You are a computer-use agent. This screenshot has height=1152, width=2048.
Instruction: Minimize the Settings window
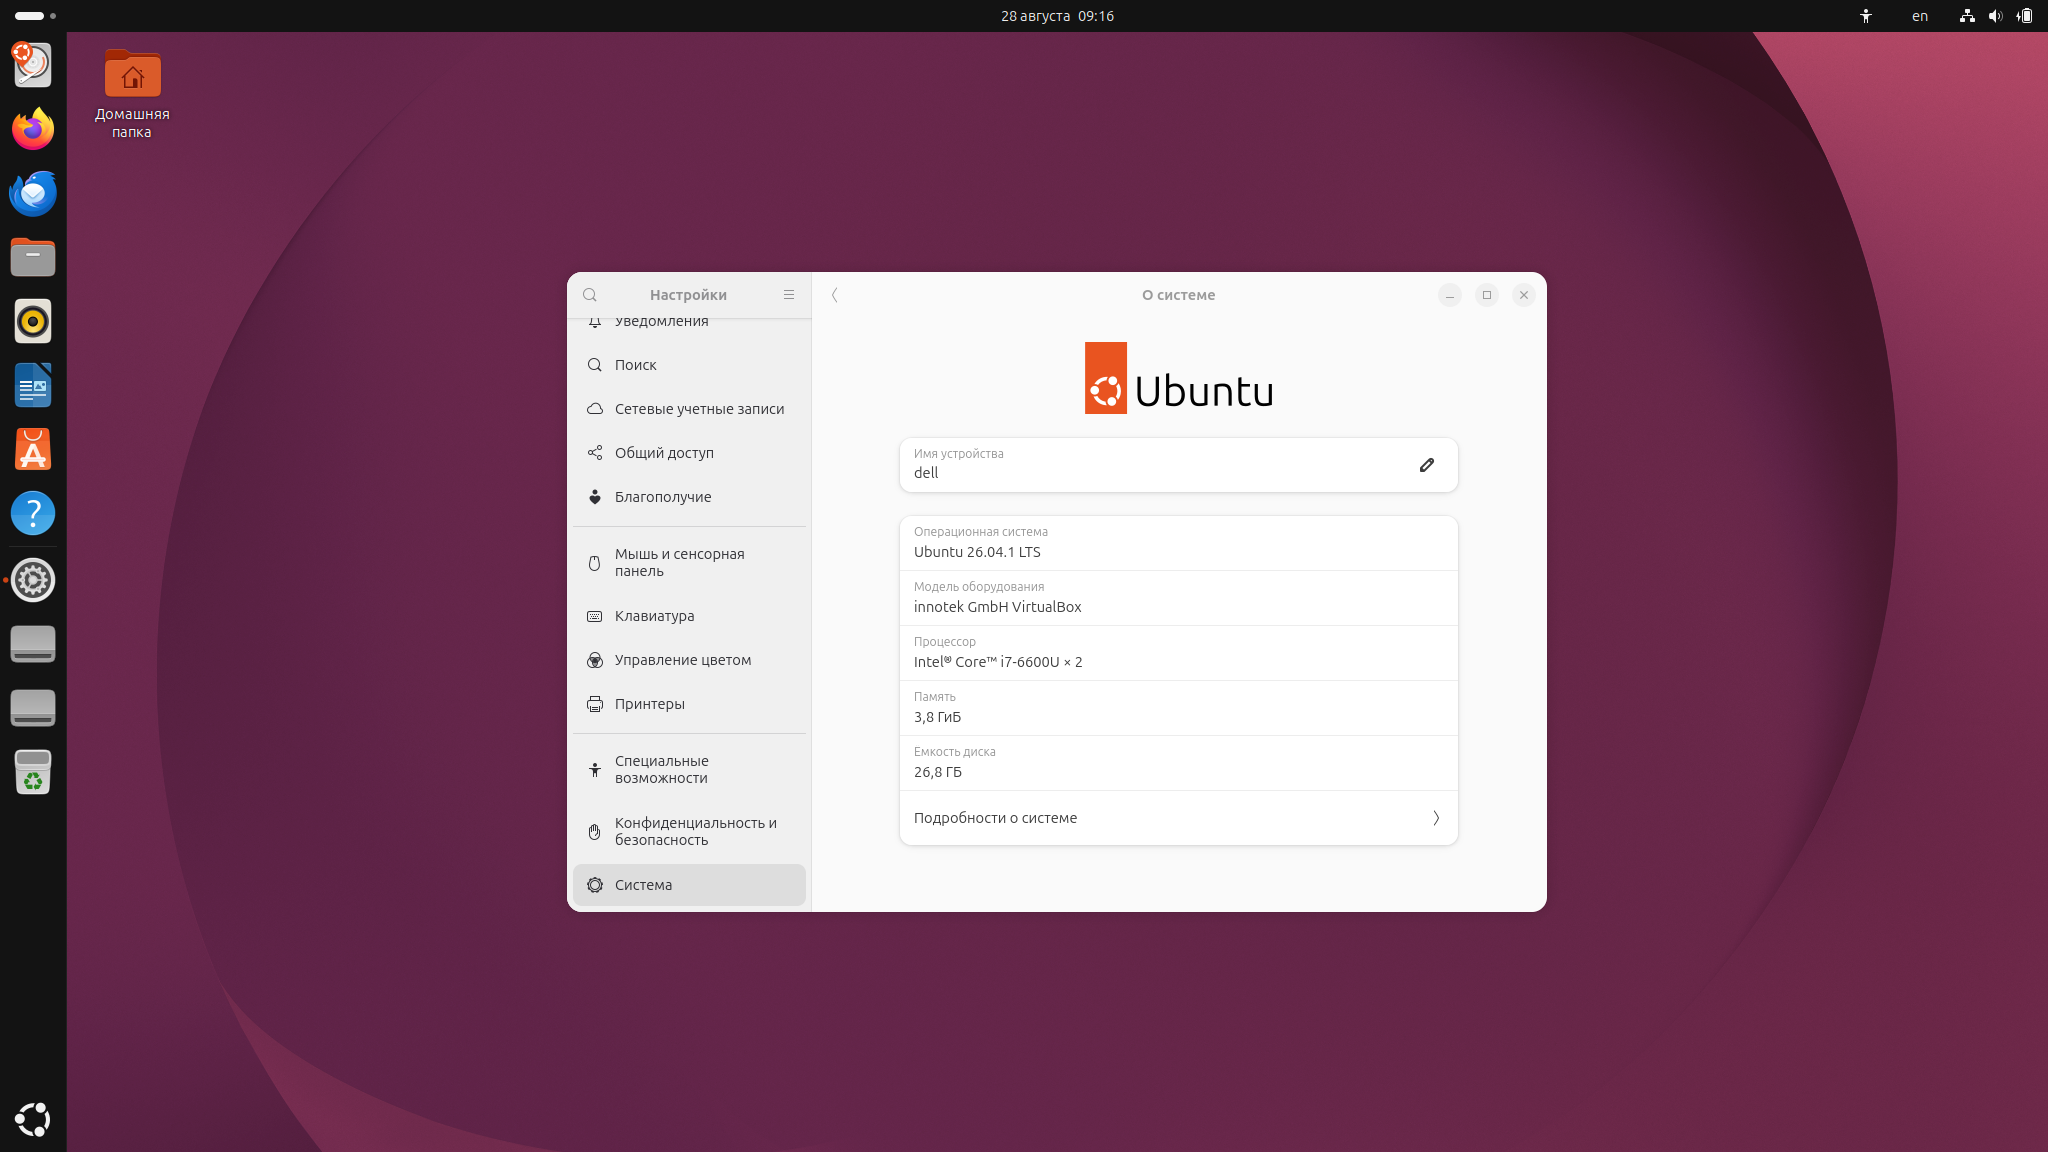[x=1450, y=295]
